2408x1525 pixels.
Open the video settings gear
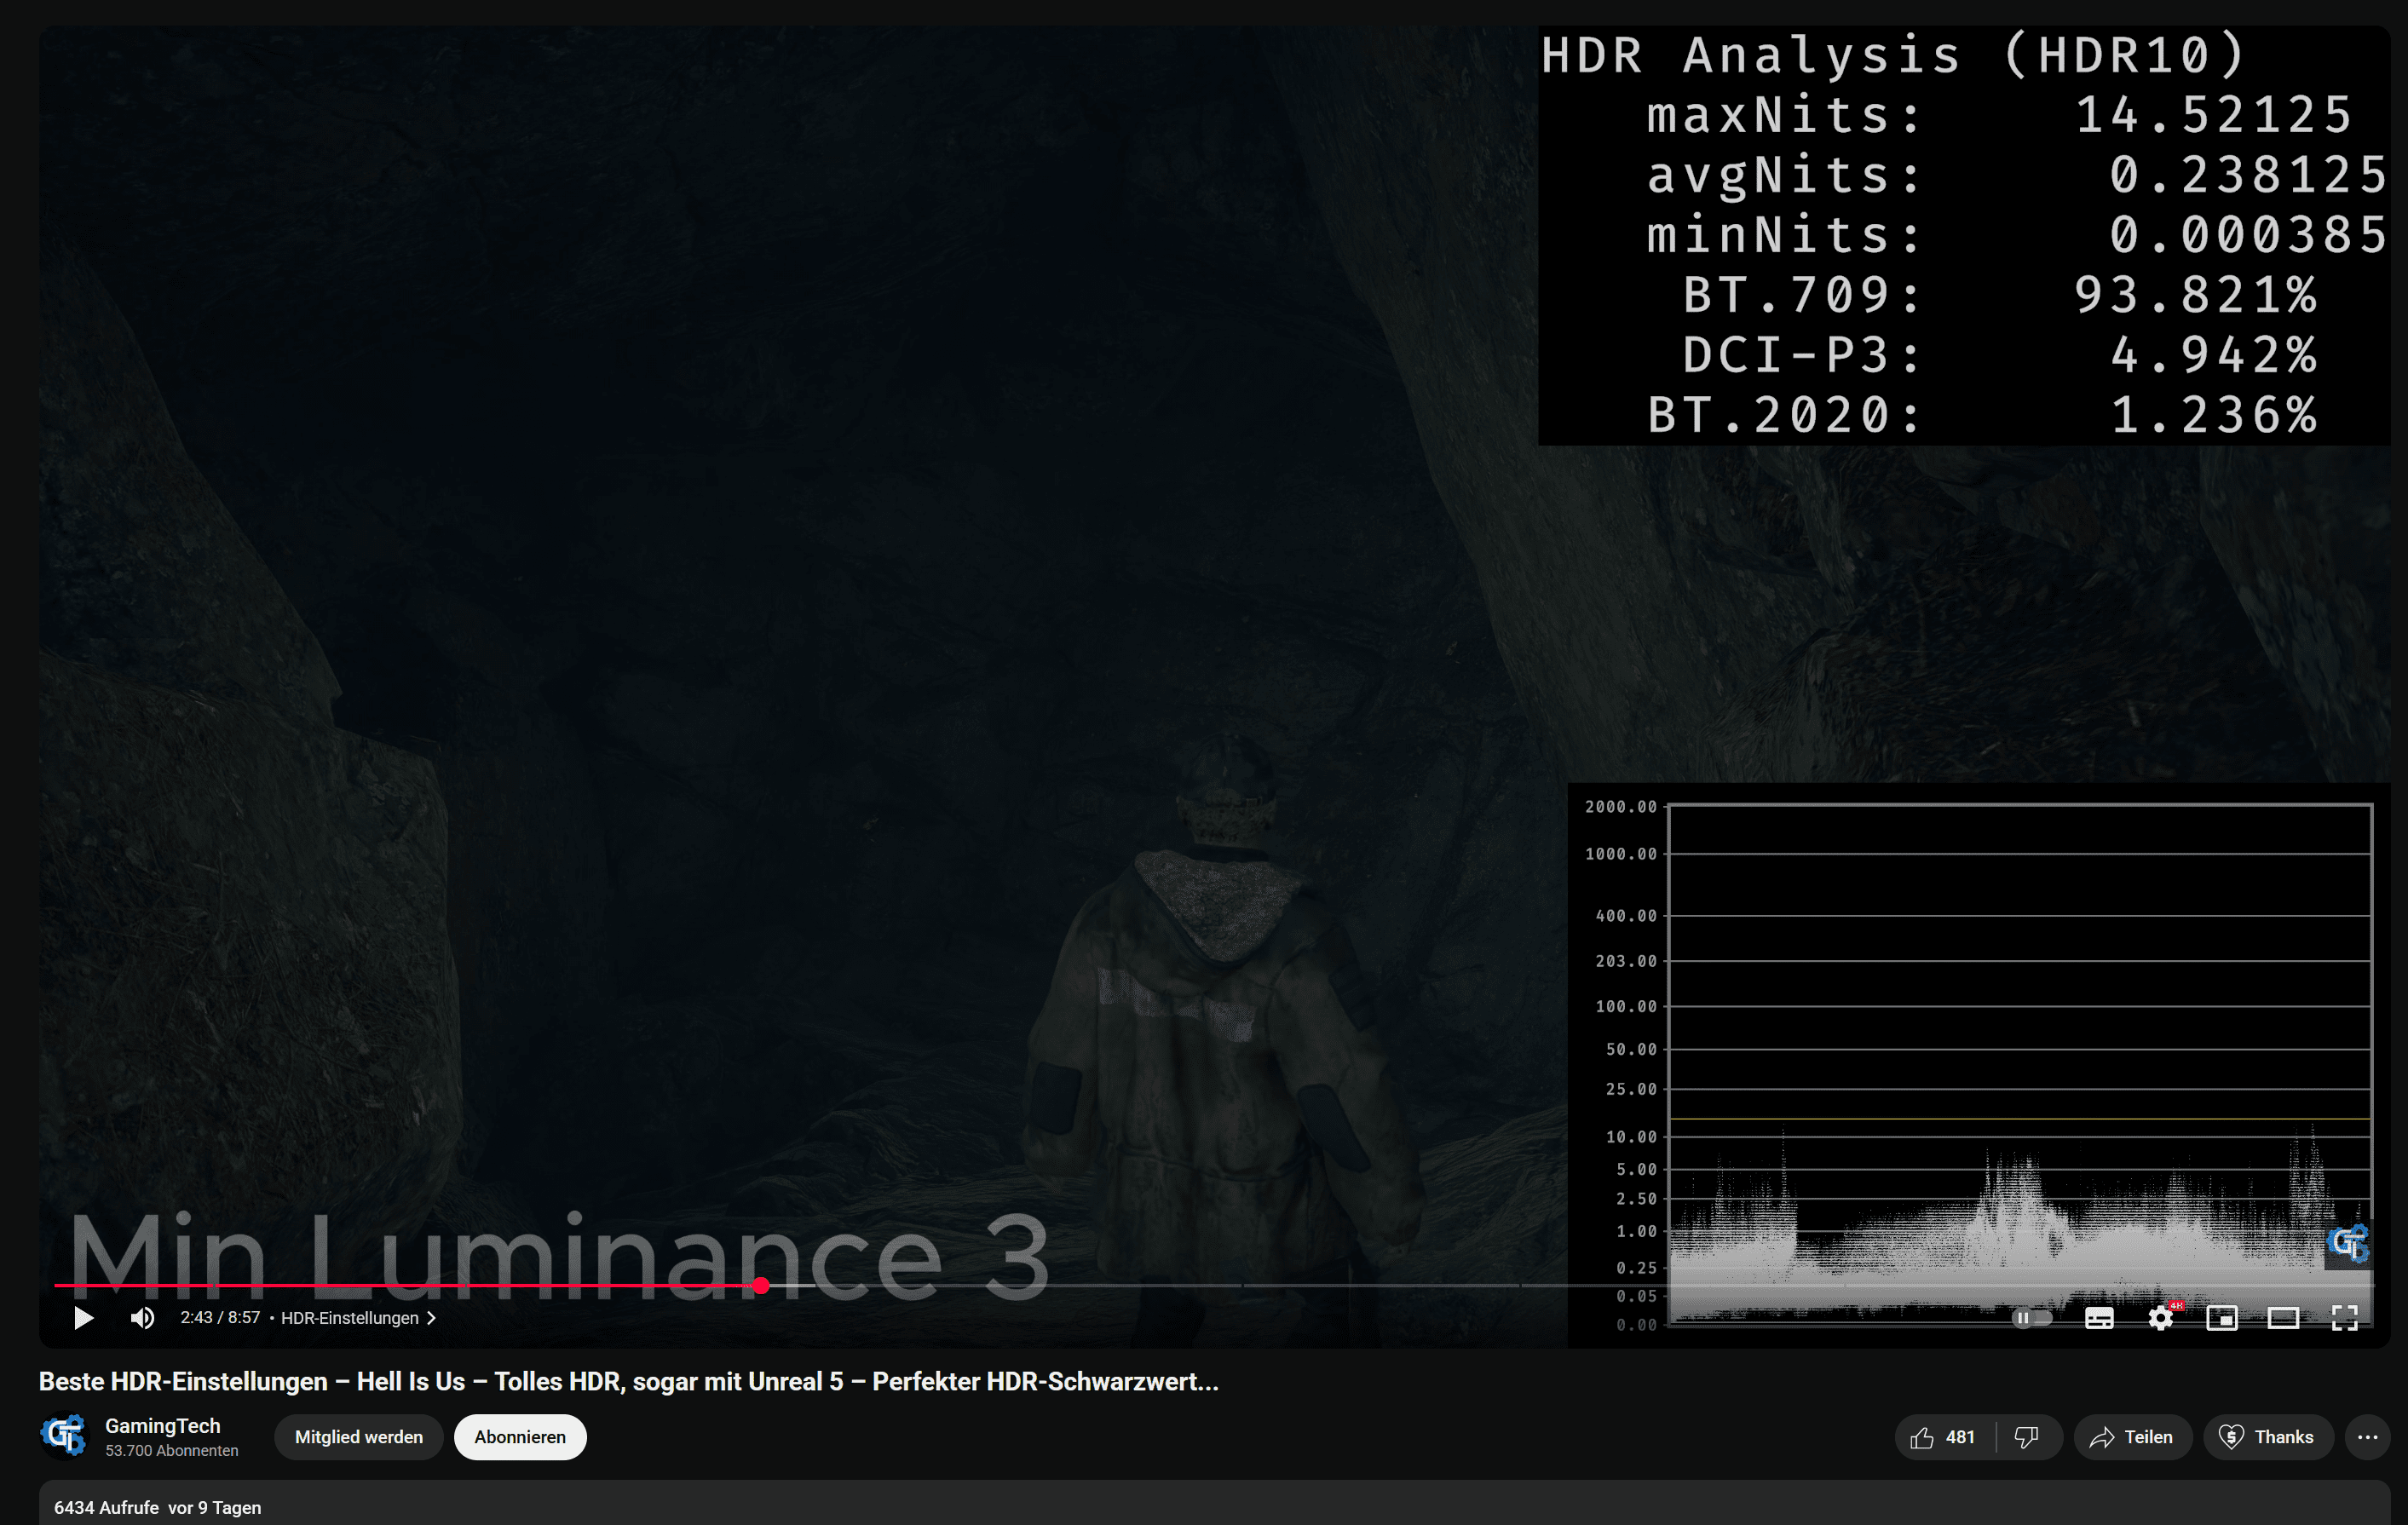click(2160, 1318)
